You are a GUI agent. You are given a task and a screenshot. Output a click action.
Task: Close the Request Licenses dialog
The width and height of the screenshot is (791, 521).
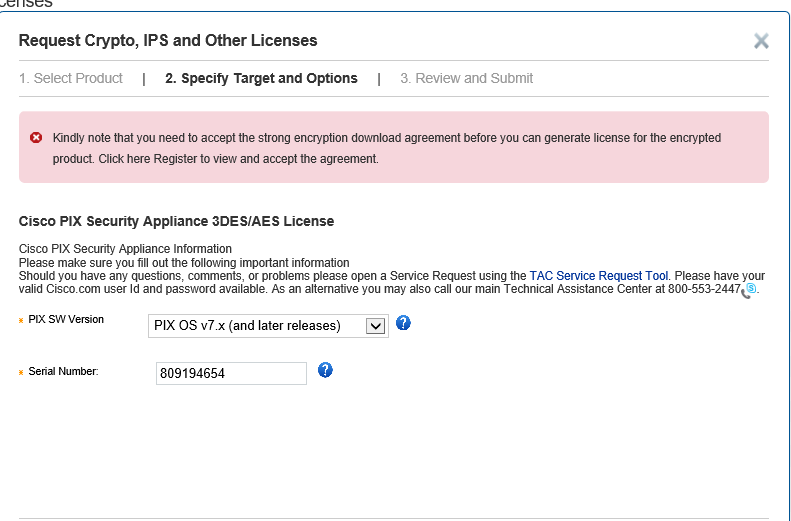pos(761,41)
